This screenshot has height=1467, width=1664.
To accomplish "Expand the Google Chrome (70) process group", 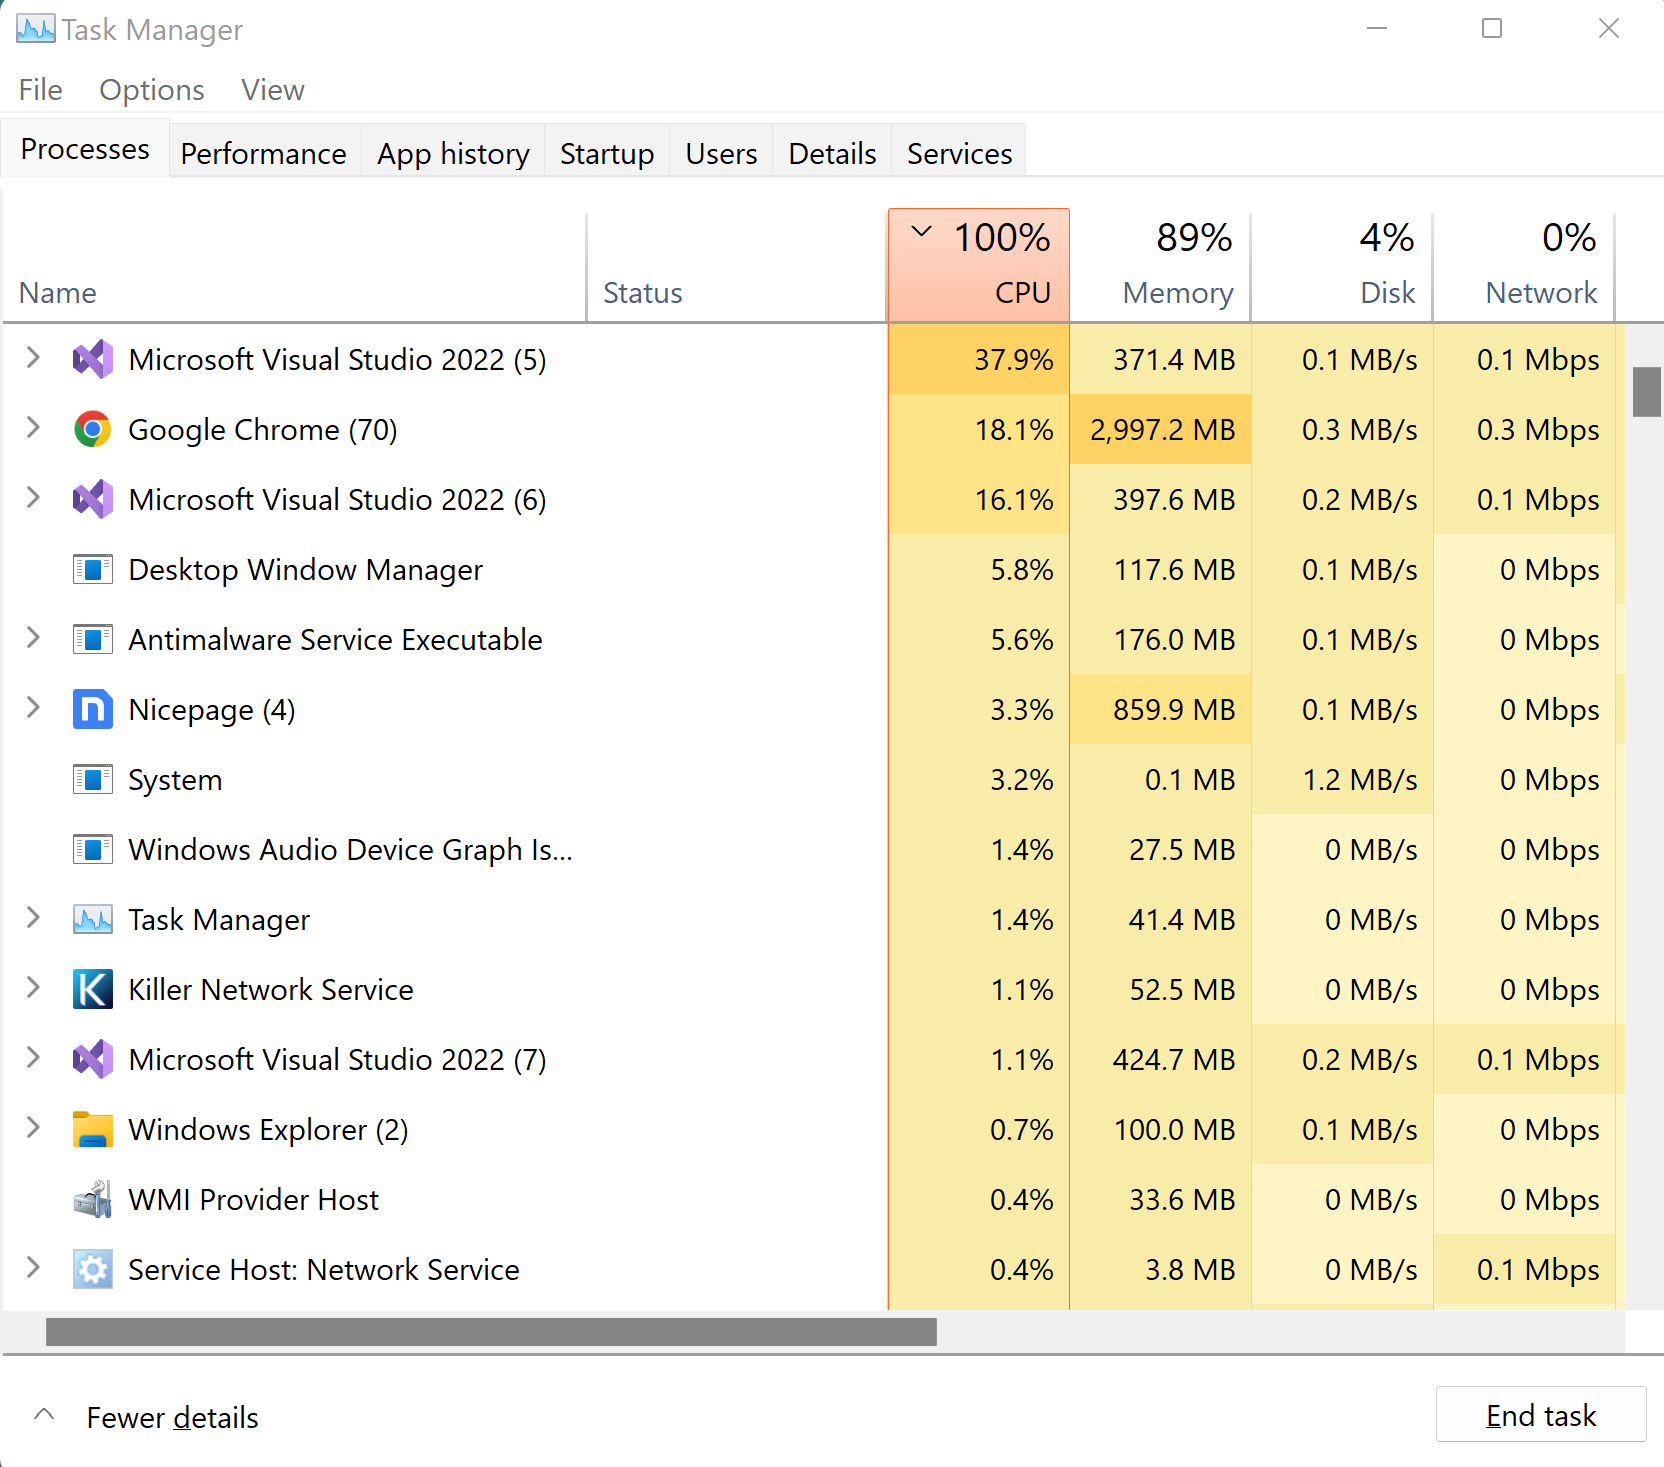I will 33,427.
